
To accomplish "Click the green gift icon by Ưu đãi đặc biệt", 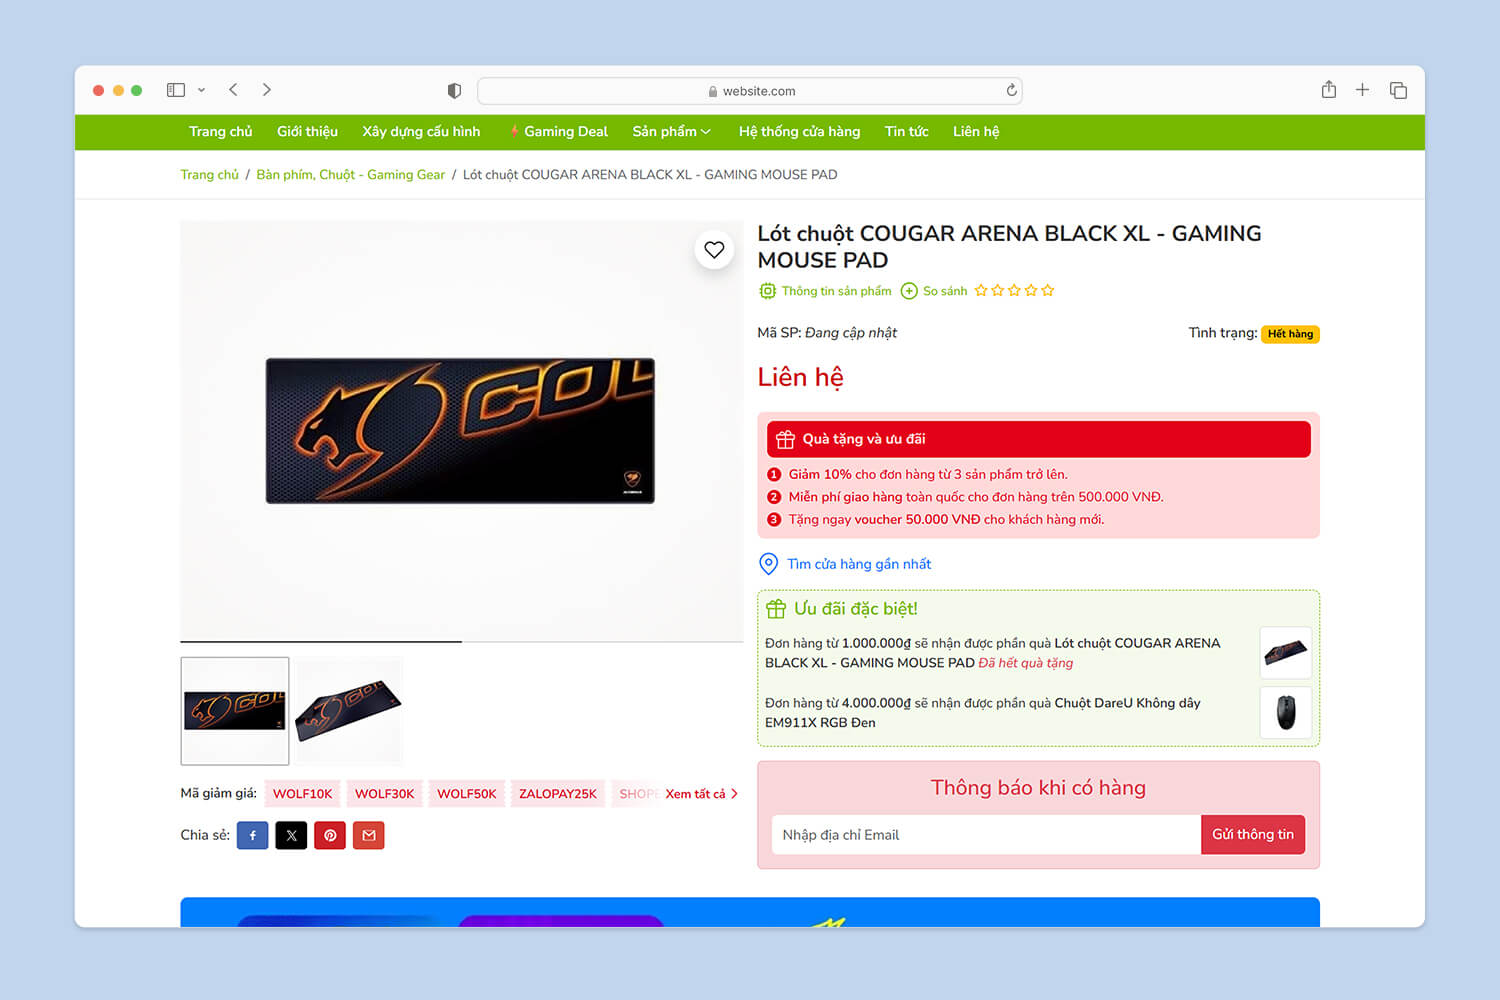I will 776,608.
